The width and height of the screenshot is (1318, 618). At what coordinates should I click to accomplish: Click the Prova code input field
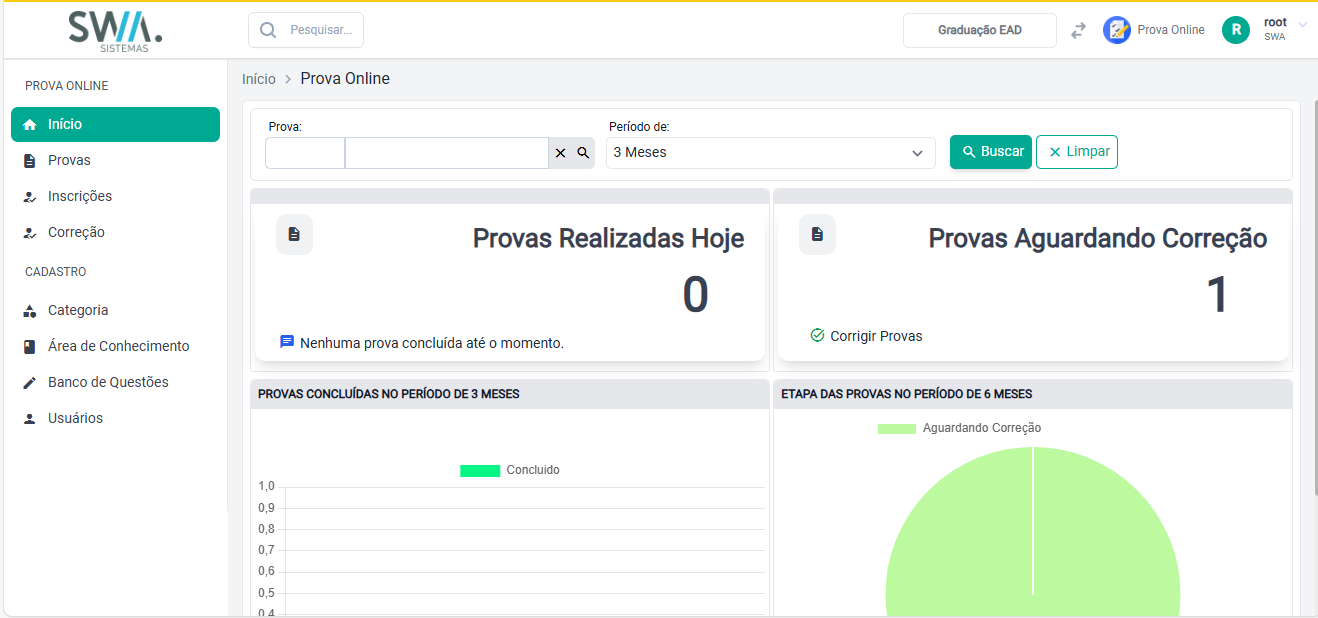(x=305, y=153)
